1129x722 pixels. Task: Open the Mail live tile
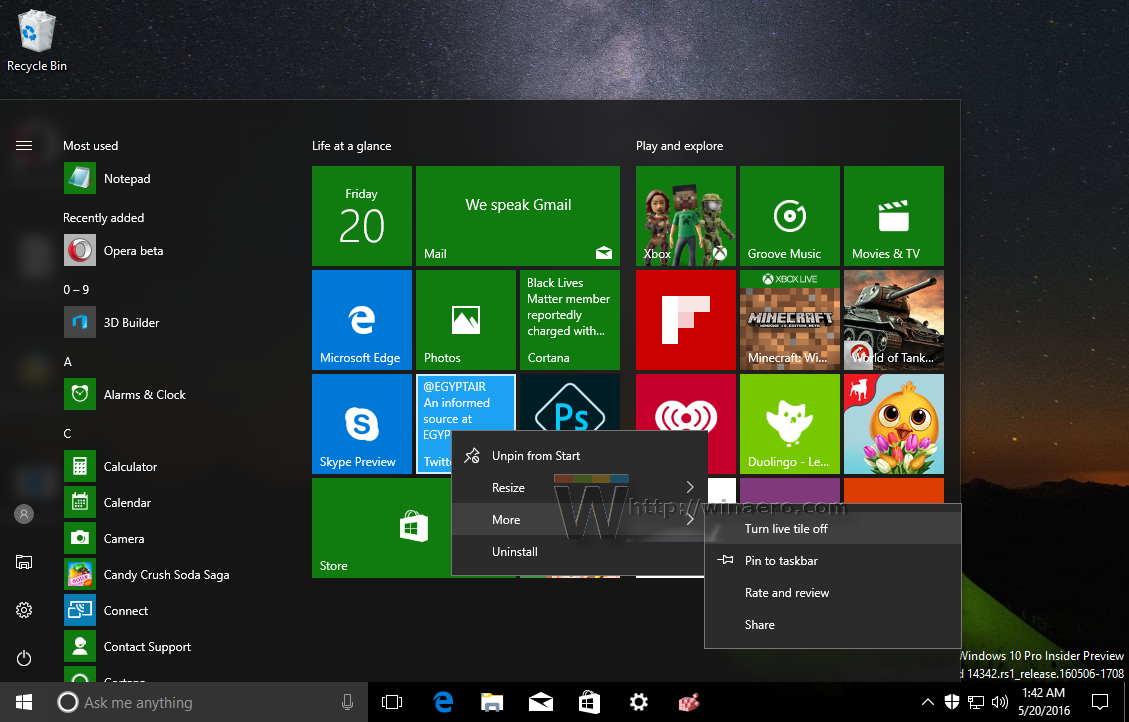click(x=518, y=216)
